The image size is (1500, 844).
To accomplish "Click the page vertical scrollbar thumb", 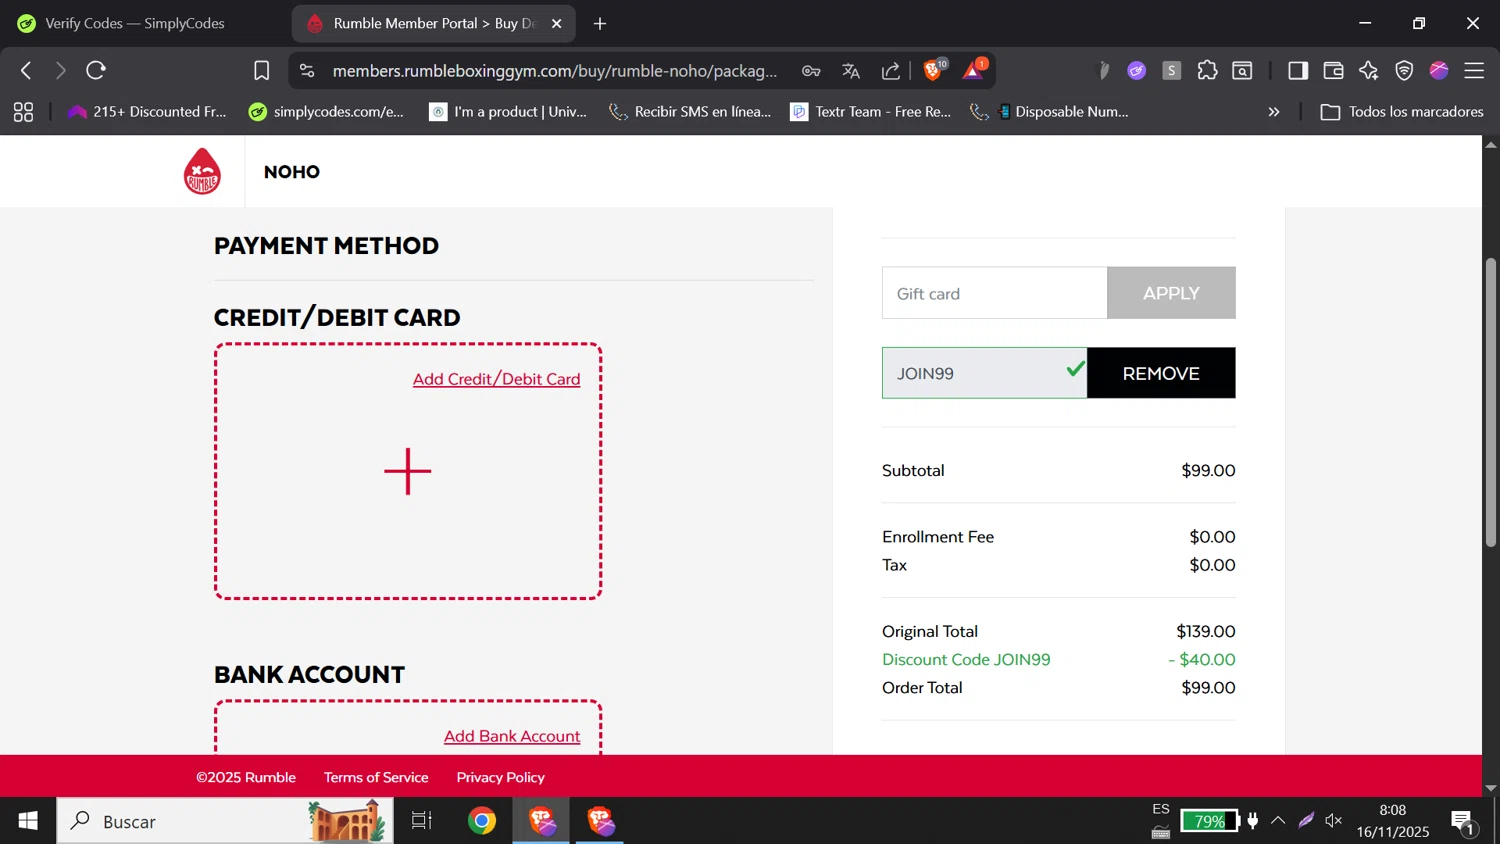I will coord(1490,402).
